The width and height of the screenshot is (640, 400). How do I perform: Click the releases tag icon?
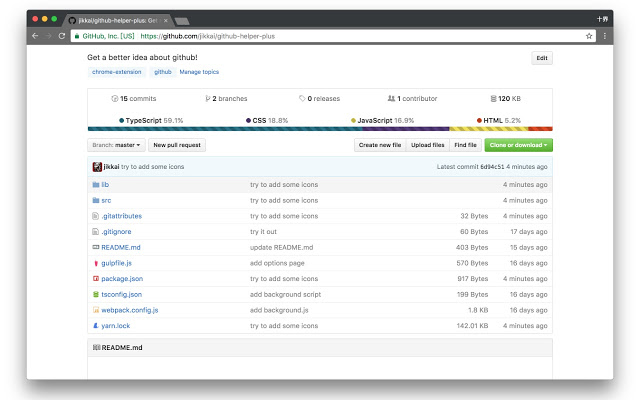(302, 98)
